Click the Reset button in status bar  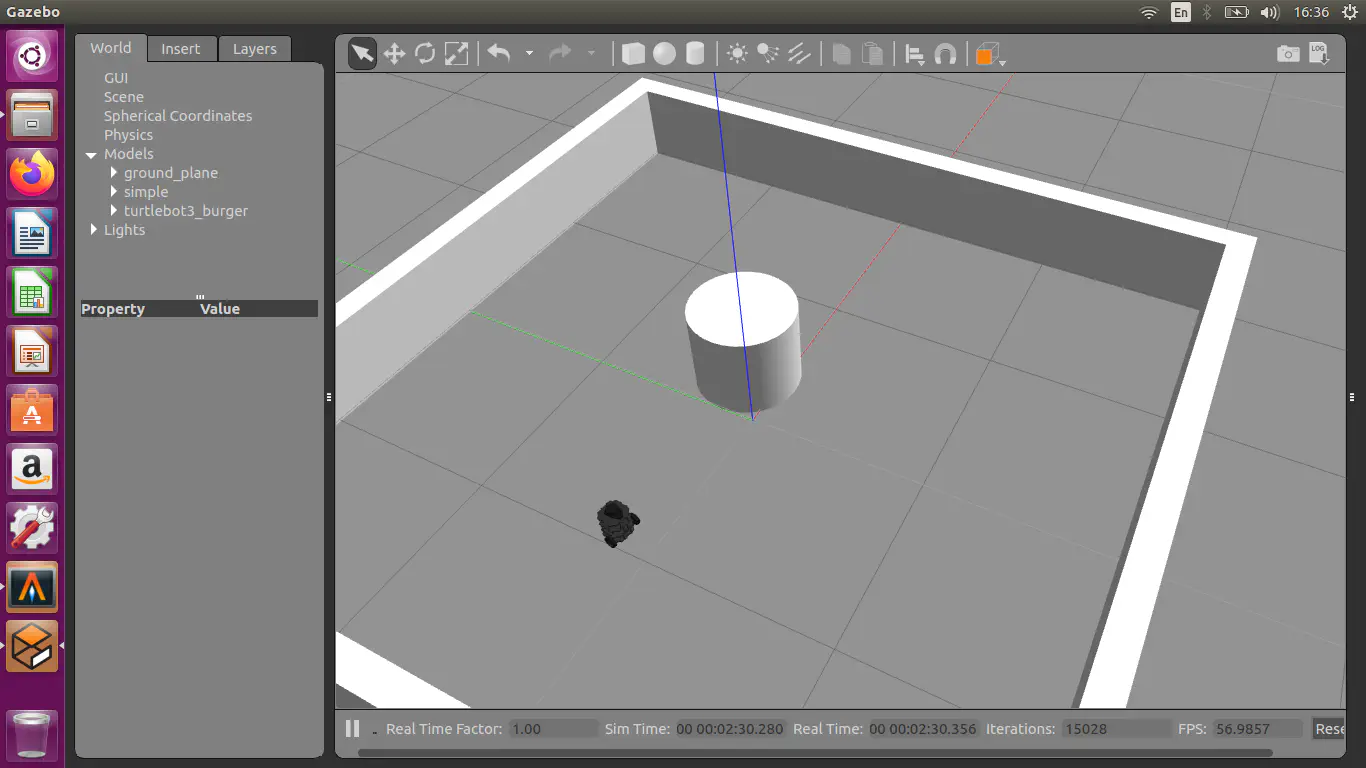(x=1329, y=729)
